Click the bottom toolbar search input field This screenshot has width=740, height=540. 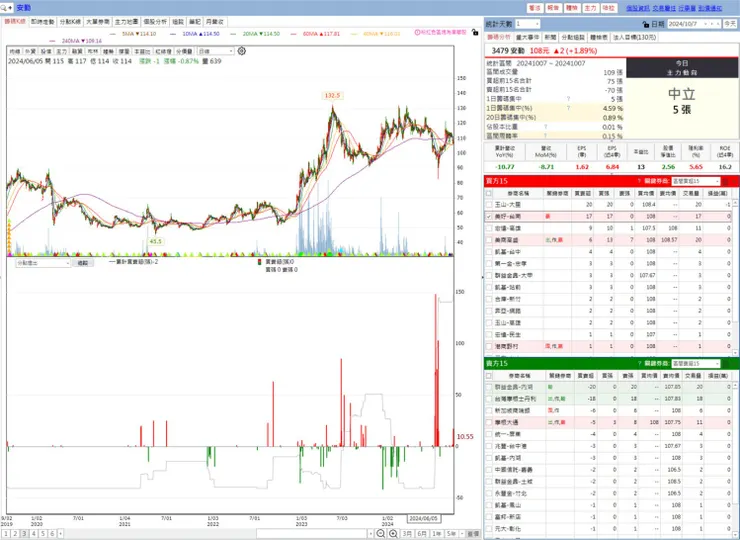click(x=311, y=533)
